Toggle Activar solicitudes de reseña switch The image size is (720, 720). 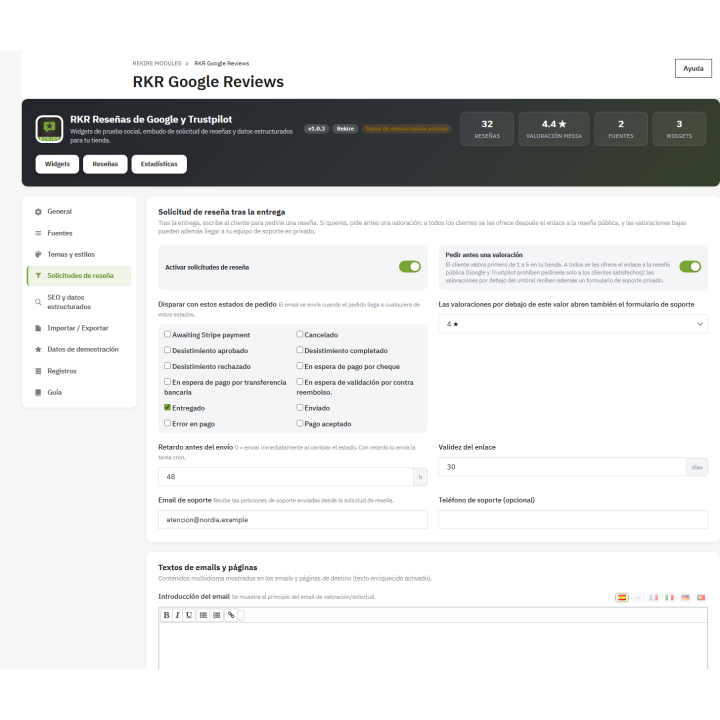point(410,267)
